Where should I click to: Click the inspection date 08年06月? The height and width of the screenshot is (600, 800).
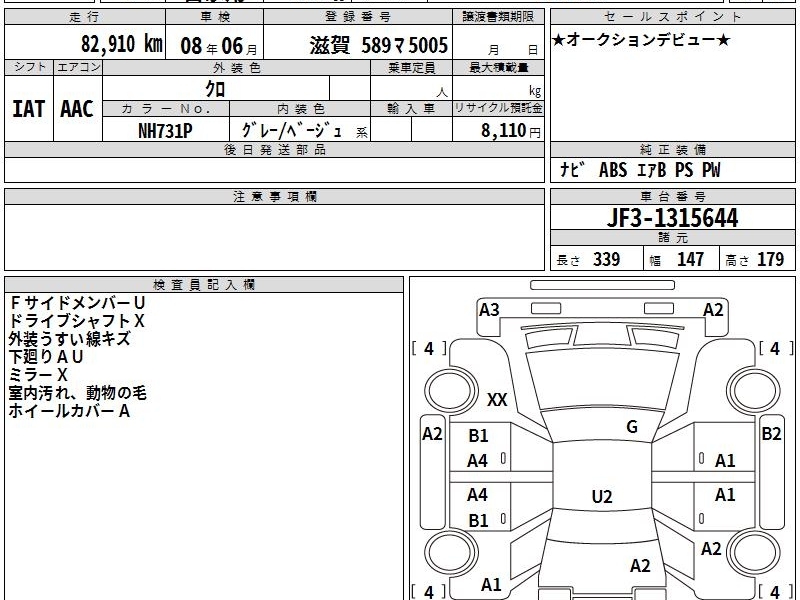[x=219, y=46]
